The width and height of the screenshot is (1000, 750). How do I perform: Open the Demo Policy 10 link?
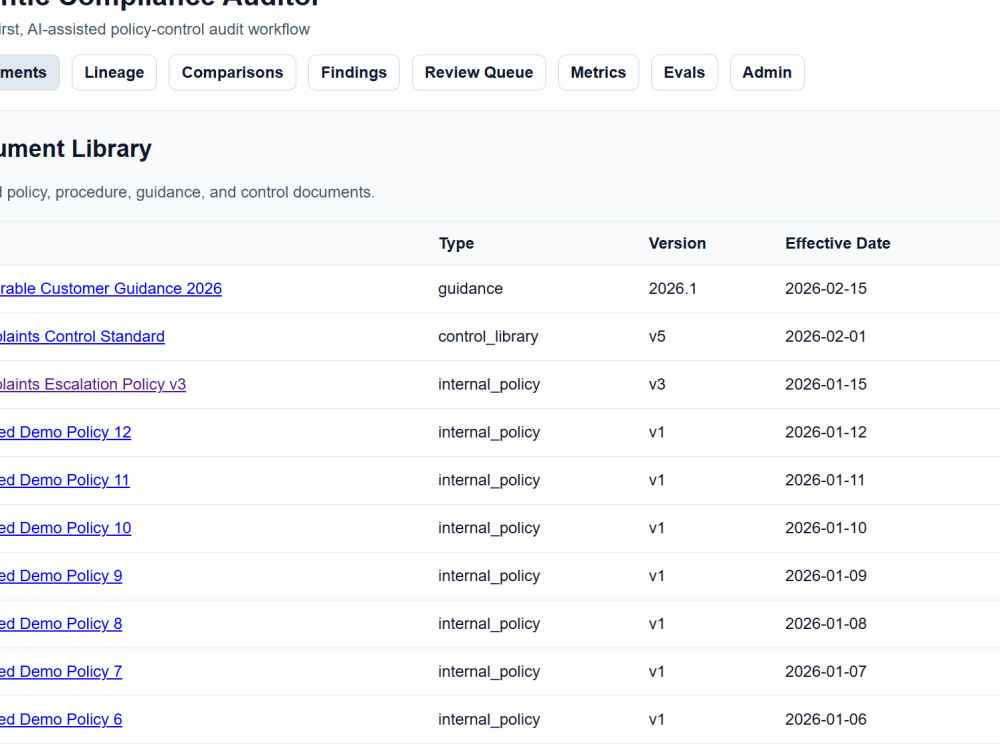(66, 527)
